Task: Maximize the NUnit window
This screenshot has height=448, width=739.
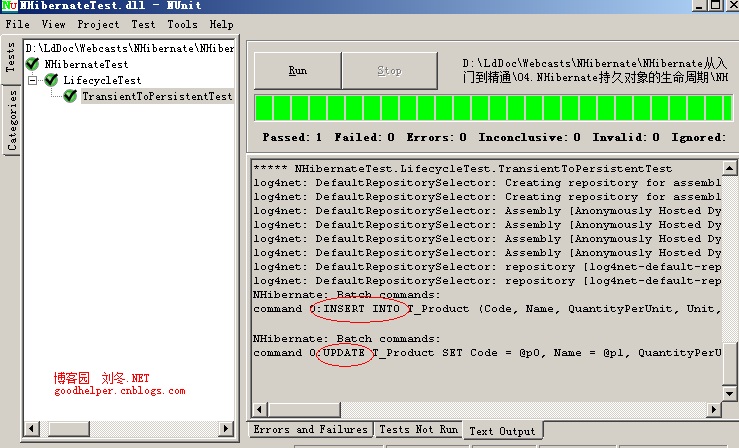Action: click(x=715, y=5)
